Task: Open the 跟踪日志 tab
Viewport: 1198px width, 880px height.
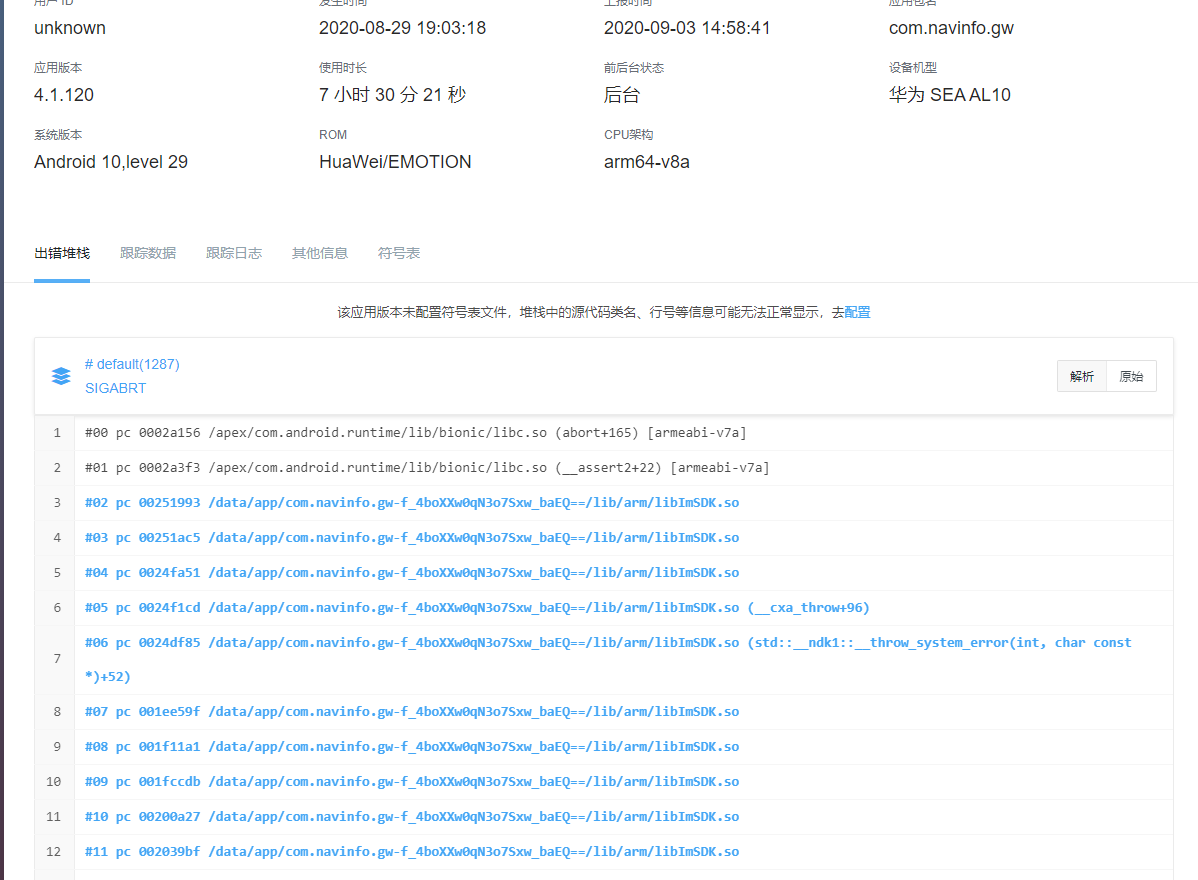Action: (234, 253)
